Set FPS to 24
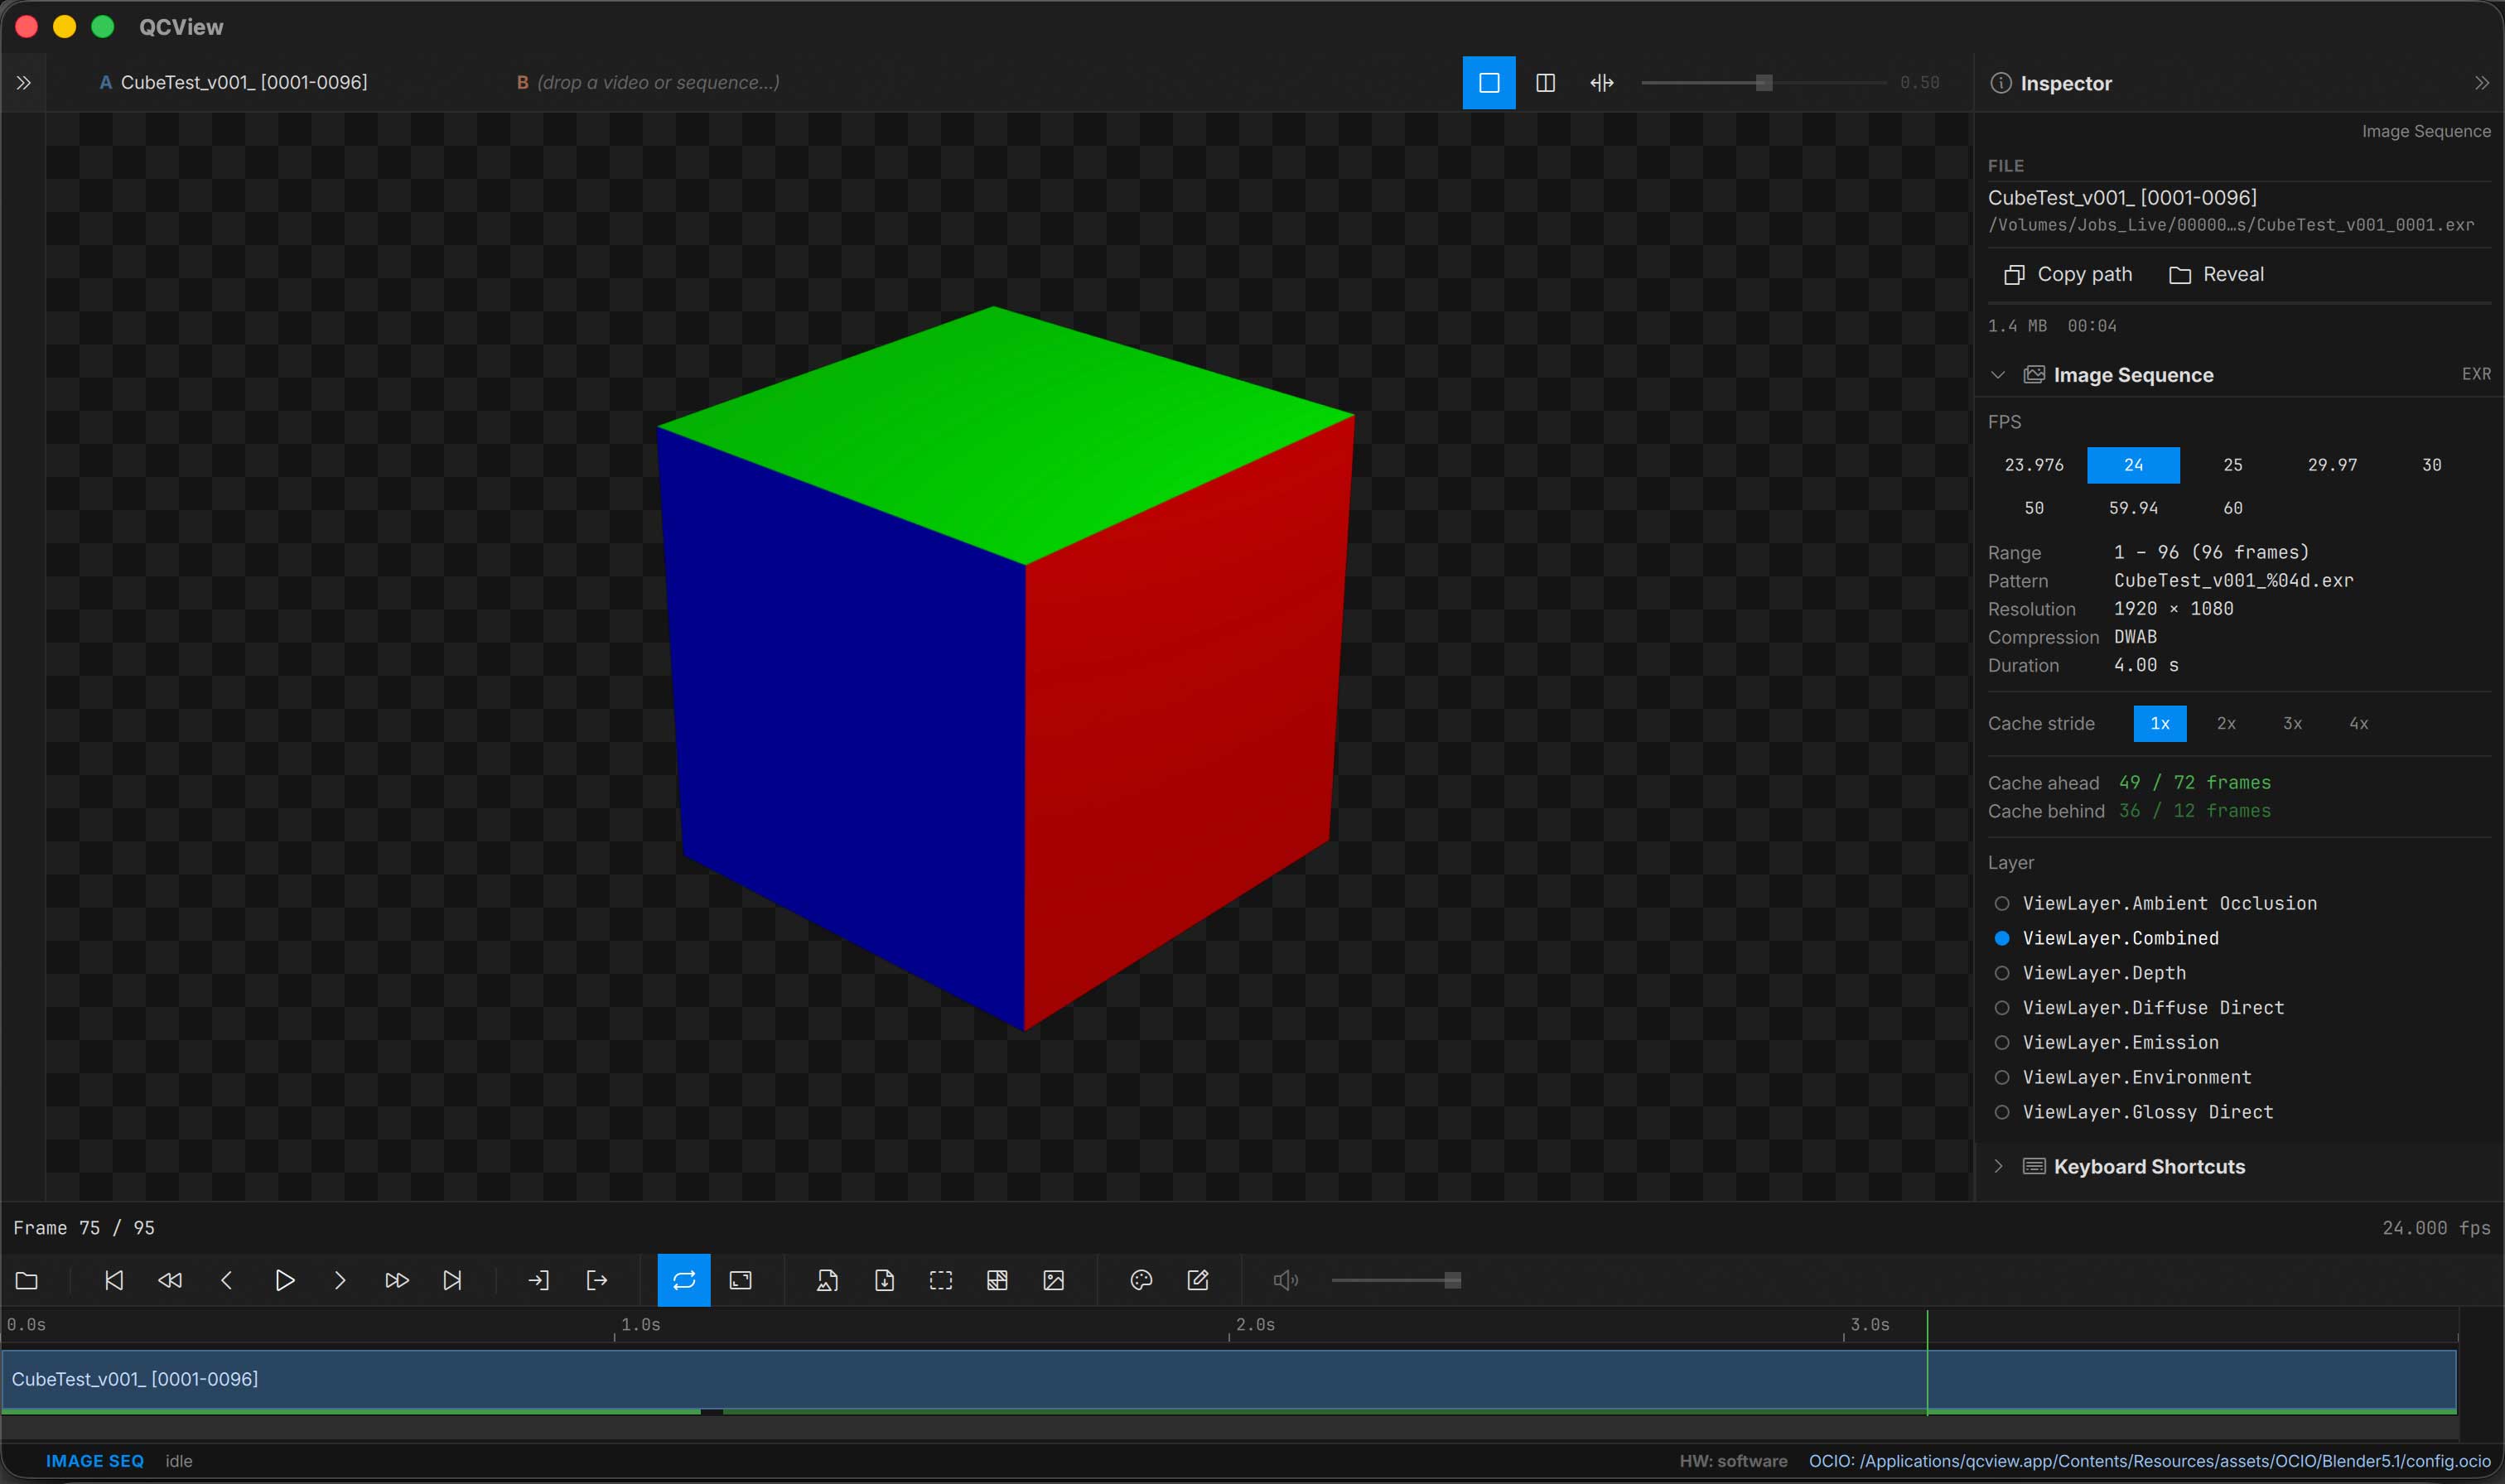This screenshot has height=1484, width=2505. [2133, 465]
